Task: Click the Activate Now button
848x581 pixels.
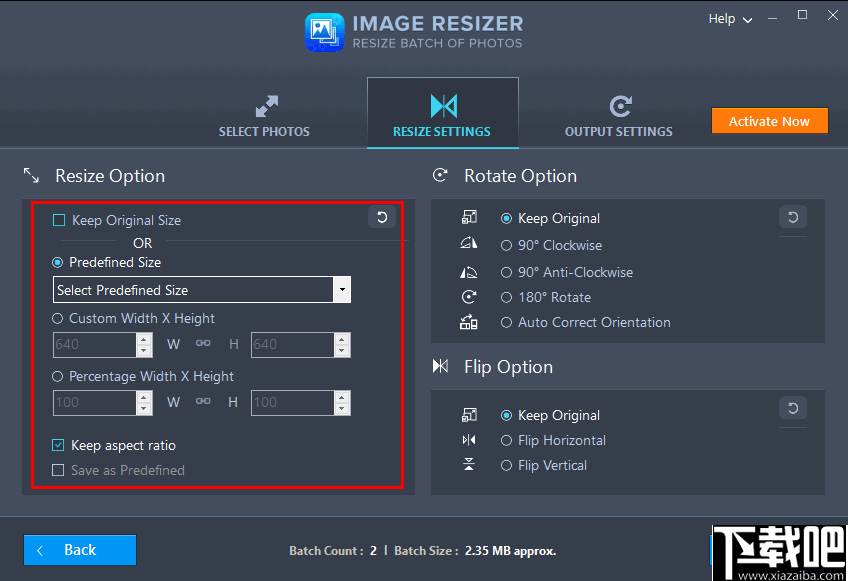Action: point(769,120)
